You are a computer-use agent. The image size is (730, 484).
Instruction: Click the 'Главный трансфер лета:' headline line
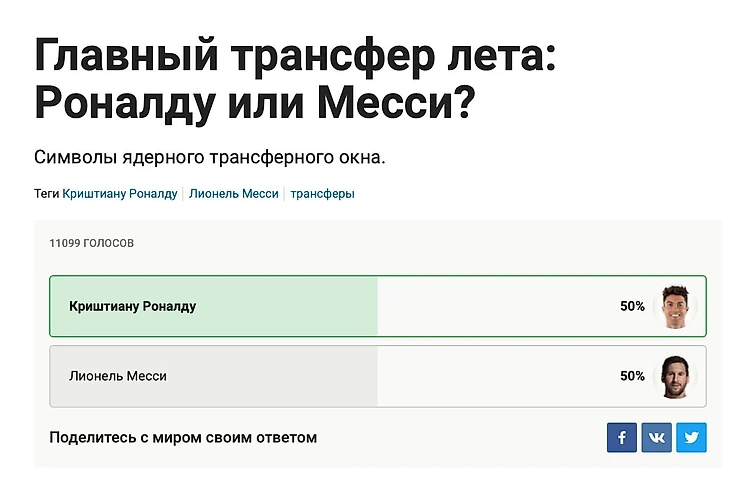(x=295, y=55)
